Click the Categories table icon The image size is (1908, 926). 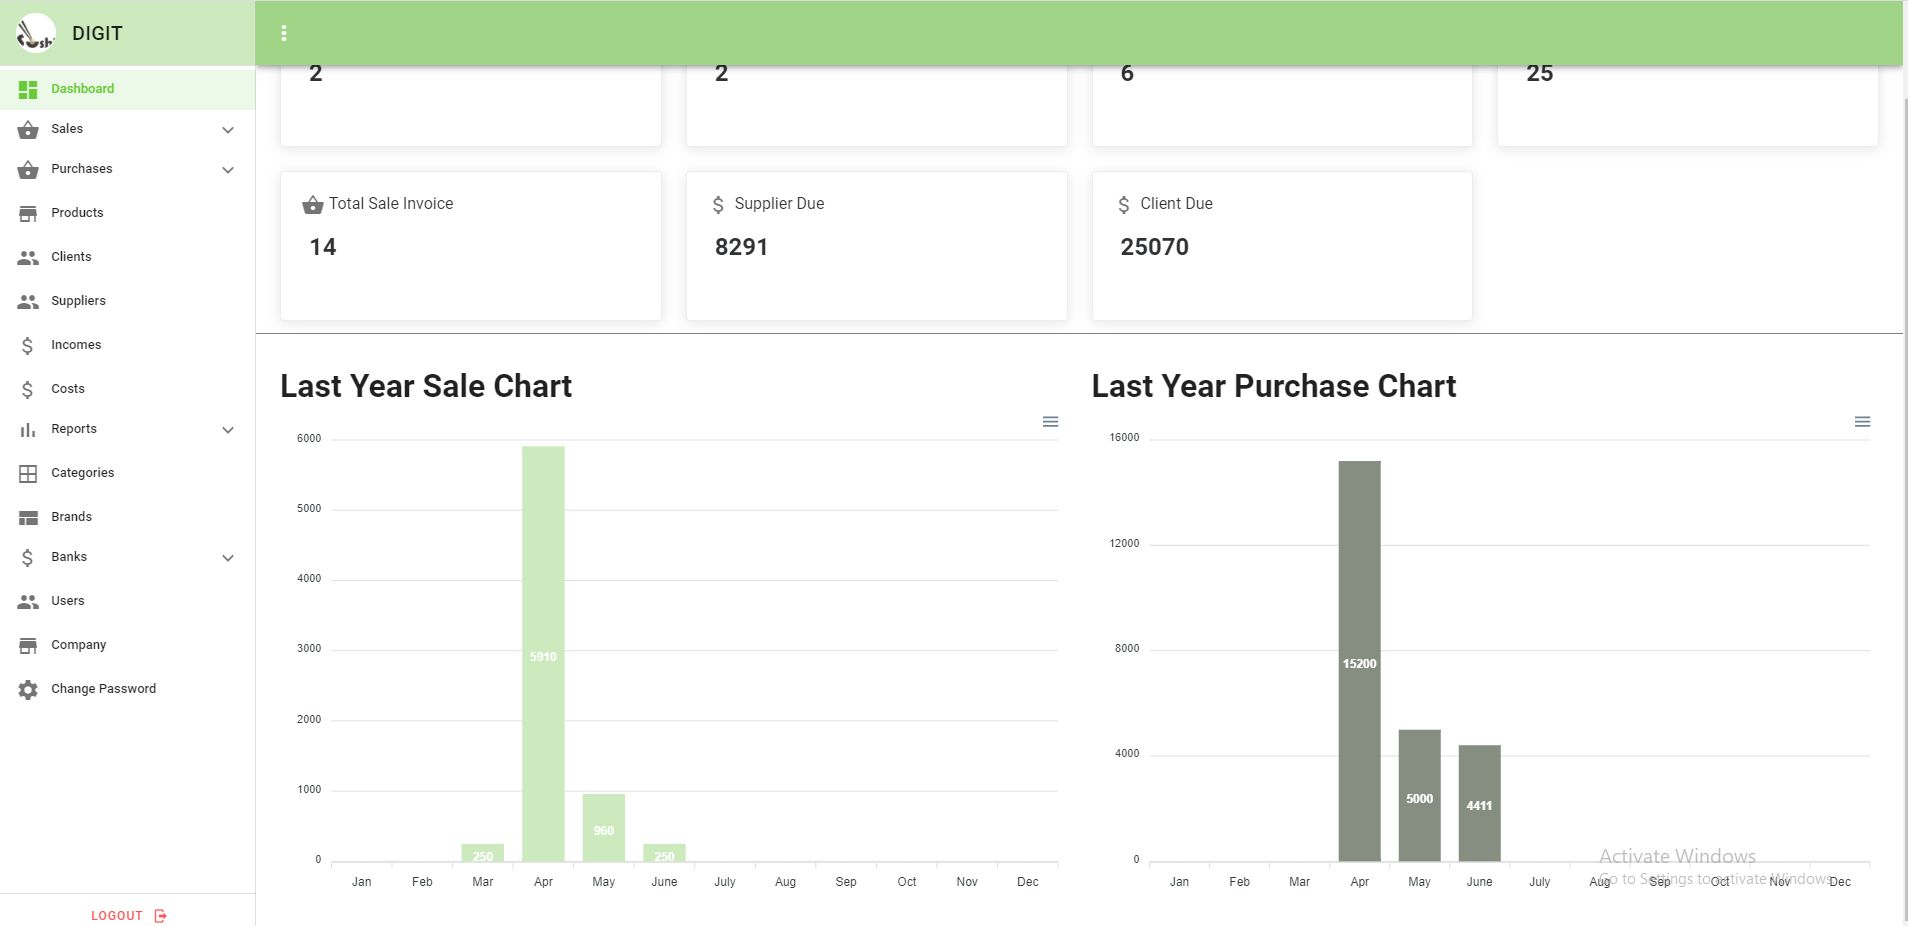point(28,473)
